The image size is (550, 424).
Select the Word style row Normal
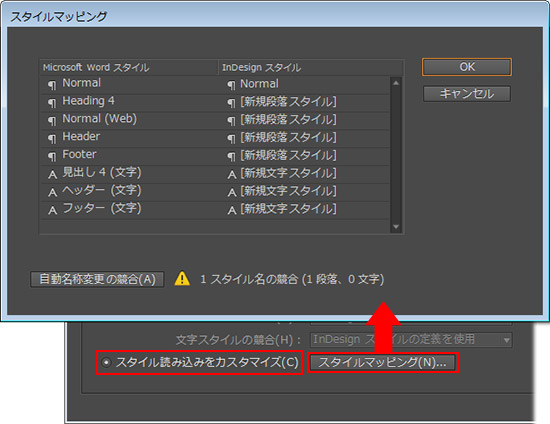(129, 84)
